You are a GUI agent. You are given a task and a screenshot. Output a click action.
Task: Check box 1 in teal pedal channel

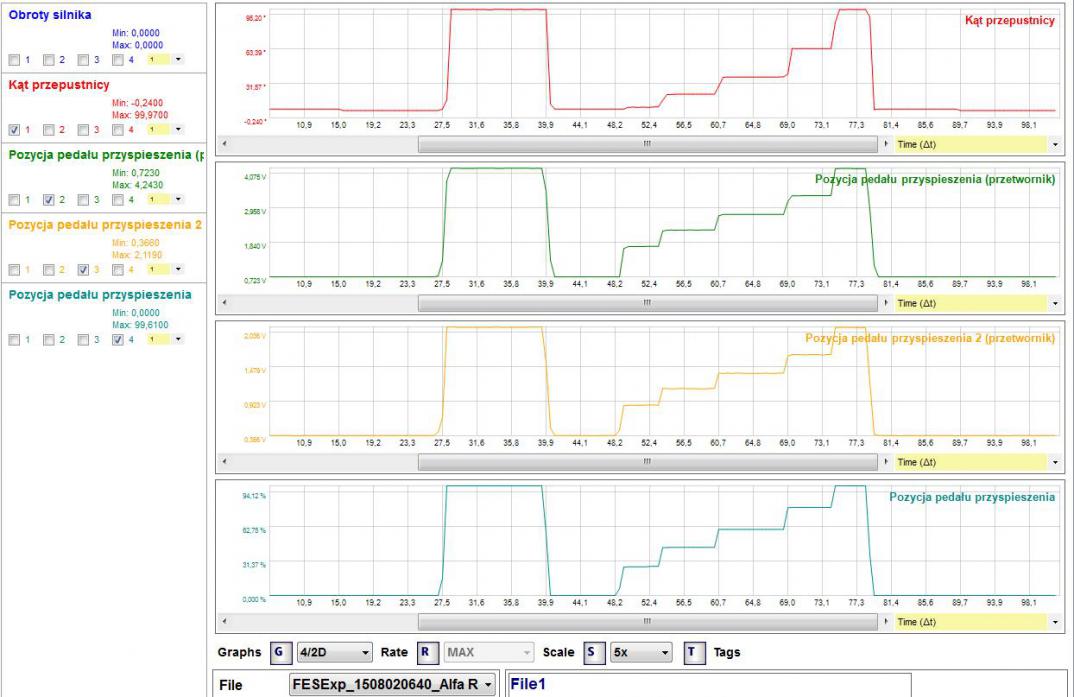(x=14, y=340)
